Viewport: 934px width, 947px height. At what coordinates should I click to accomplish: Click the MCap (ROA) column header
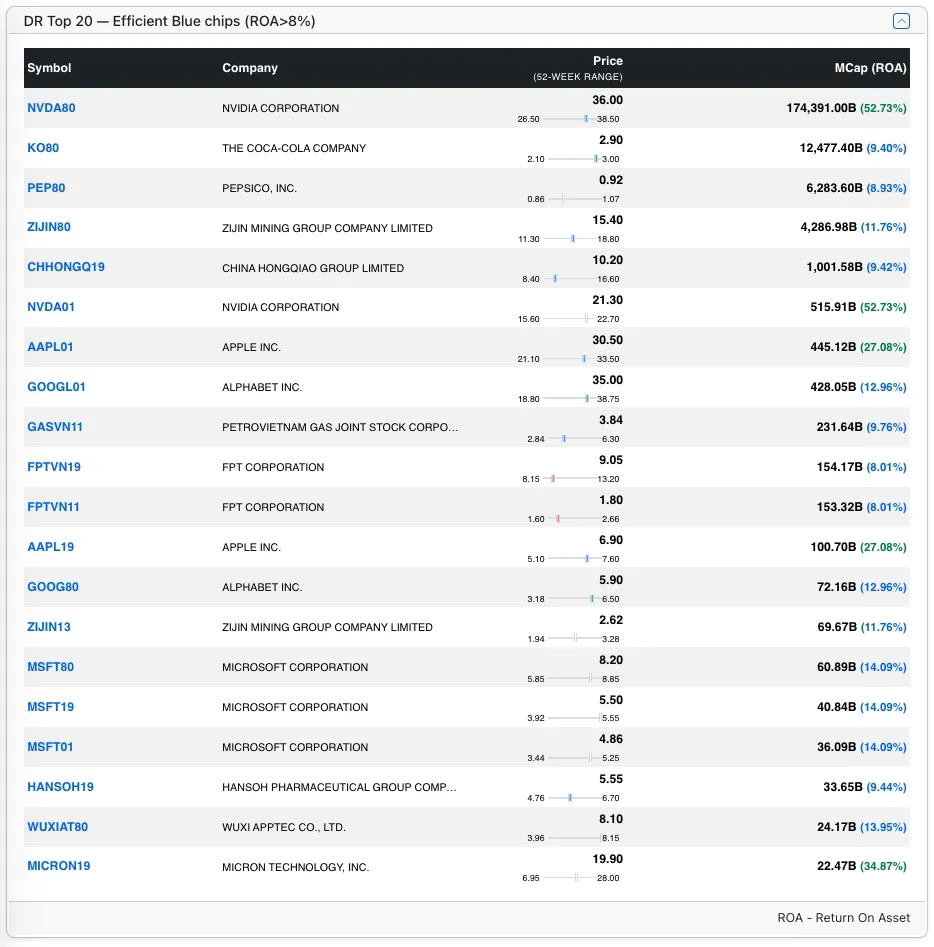(x=871, y=68)
